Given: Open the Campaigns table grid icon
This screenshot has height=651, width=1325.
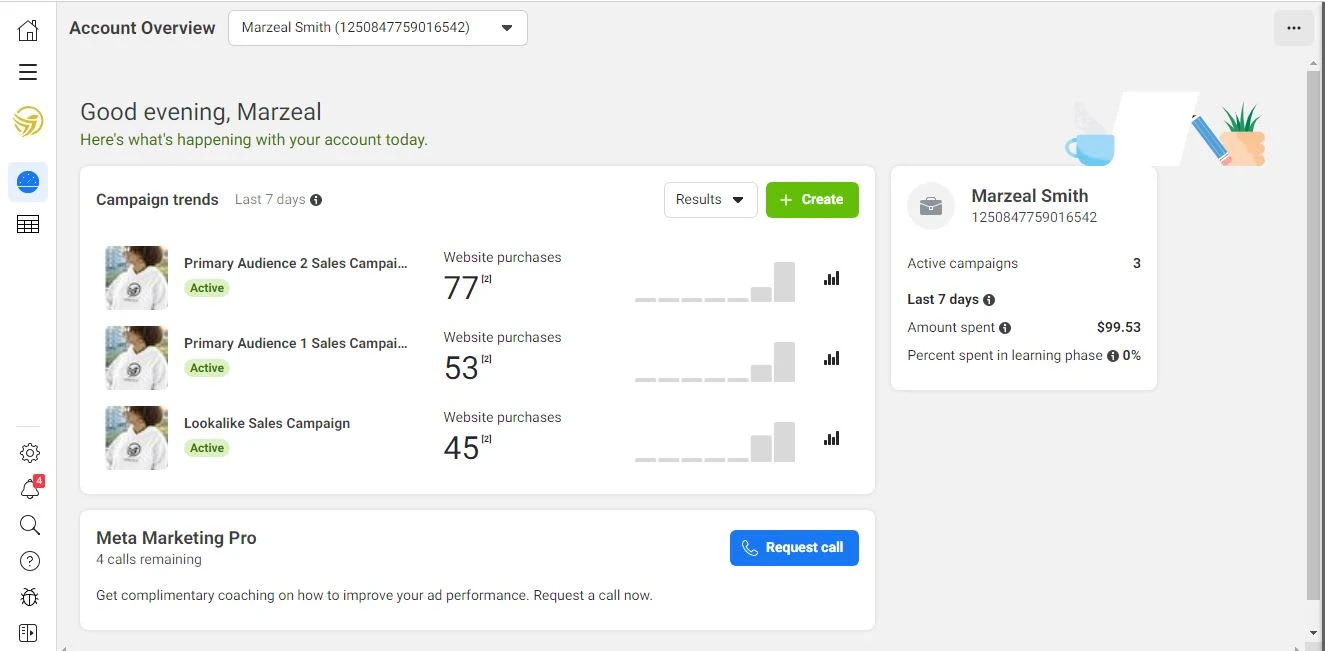Looking at the screenshot, I should click(28, 225).
